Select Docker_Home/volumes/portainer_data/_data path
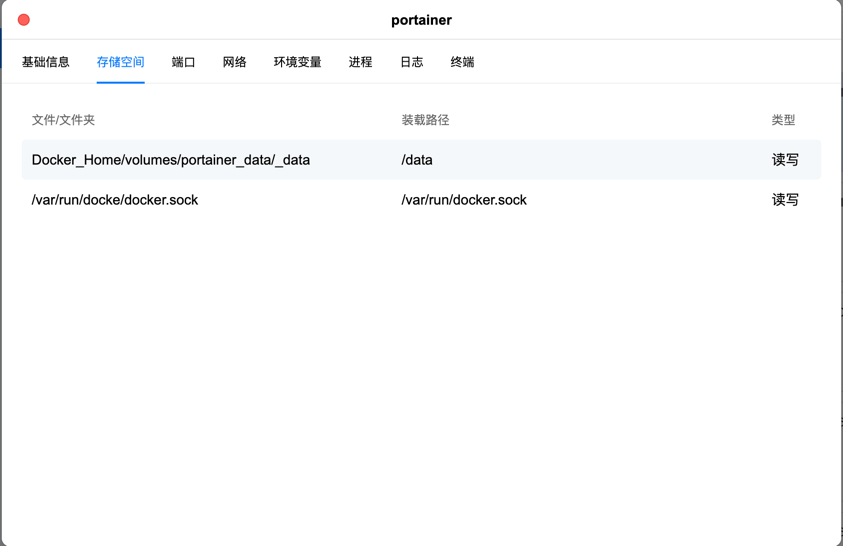 tap(171, 160)
